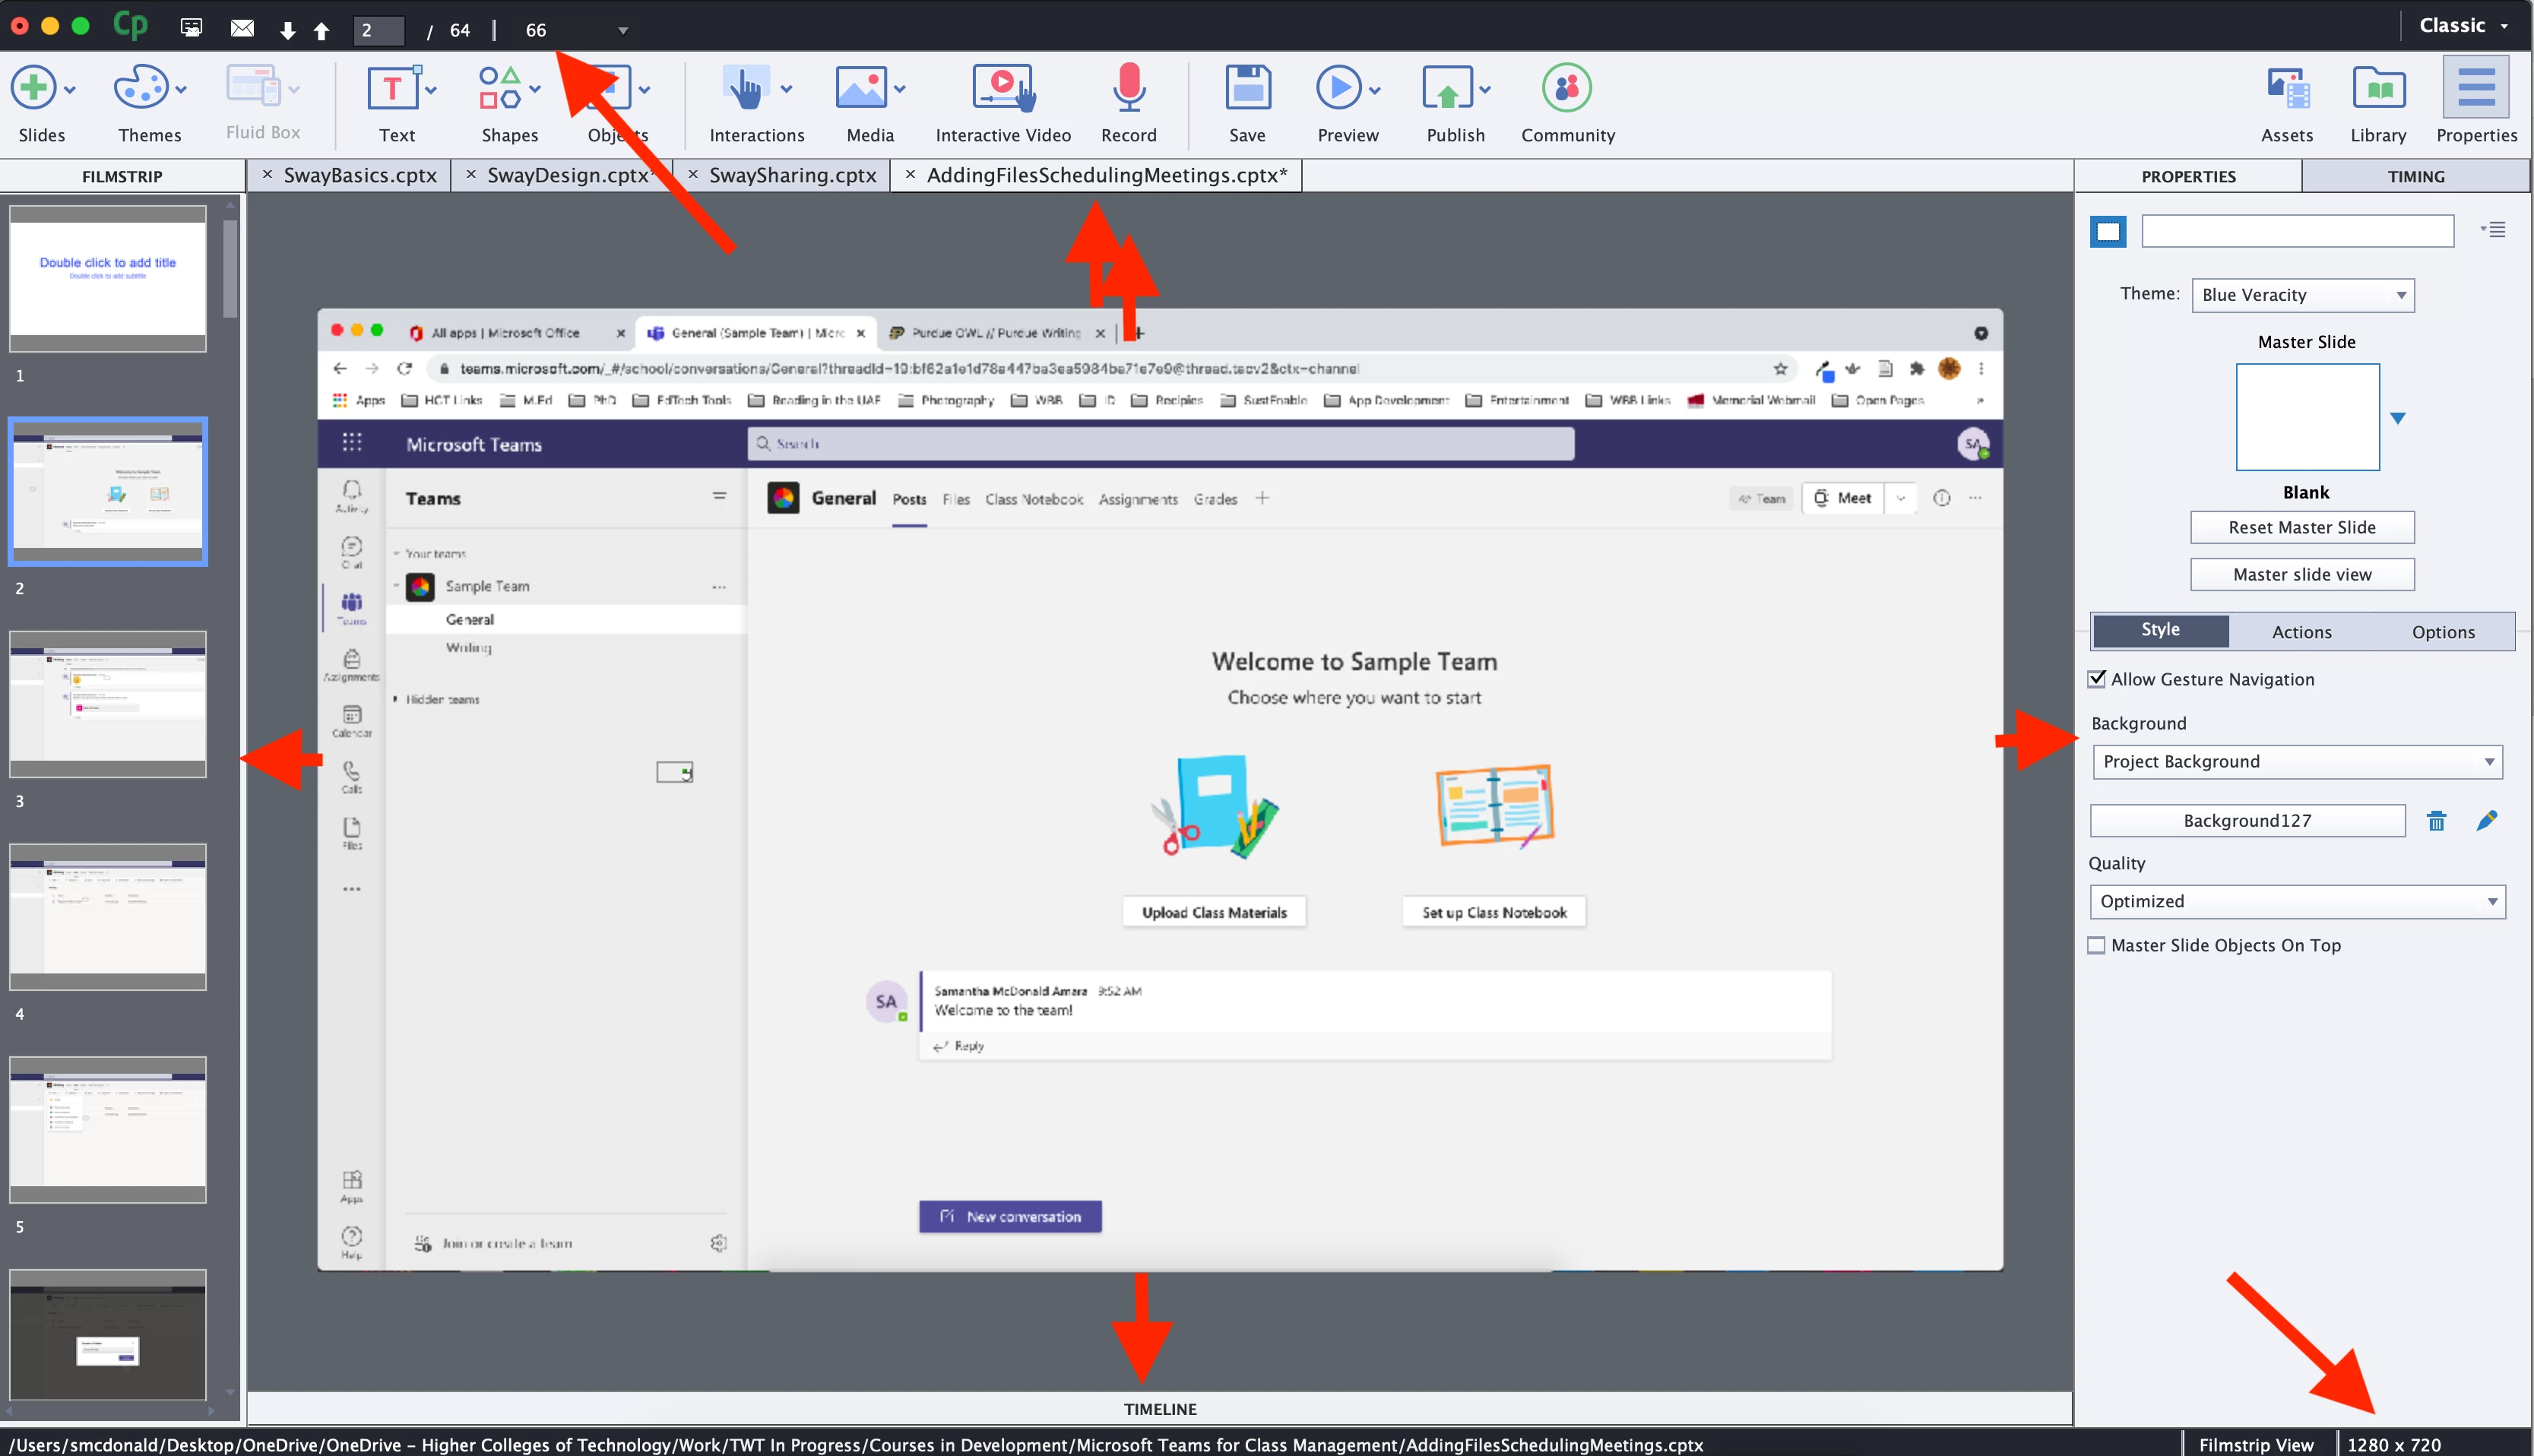The height and width of the screenshot is (1456, 2534).
Task: Click the Record microphone icon
Action: tap(1128, 88)
